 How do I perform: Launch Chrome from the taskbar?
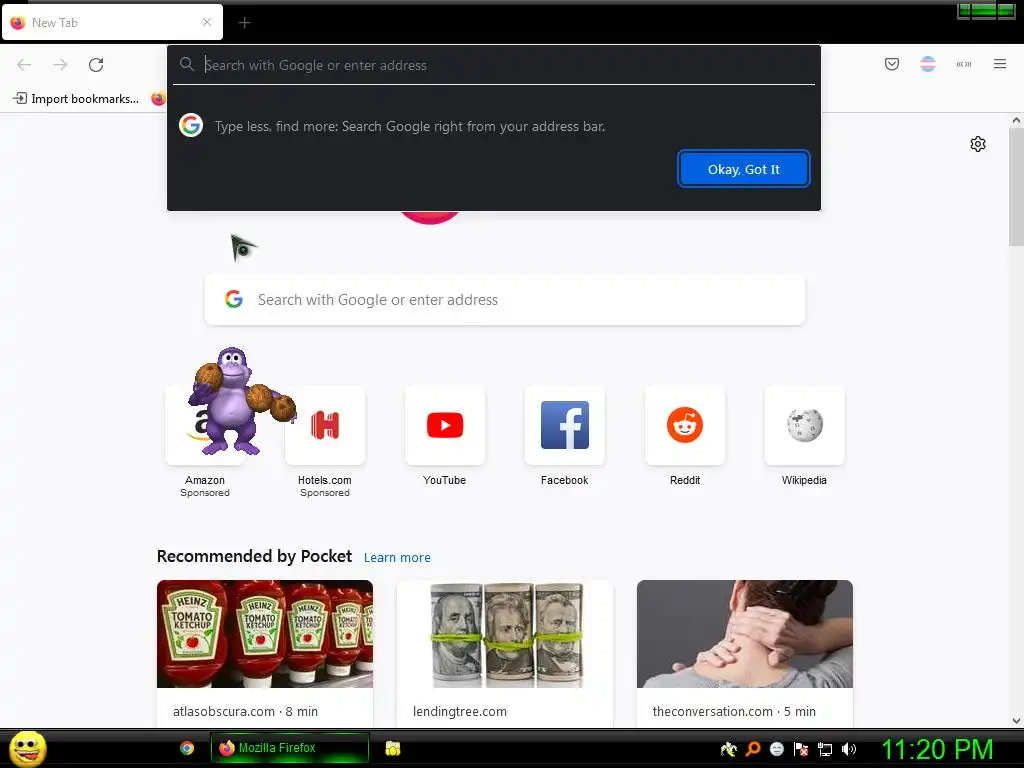[x=187, y=748]
